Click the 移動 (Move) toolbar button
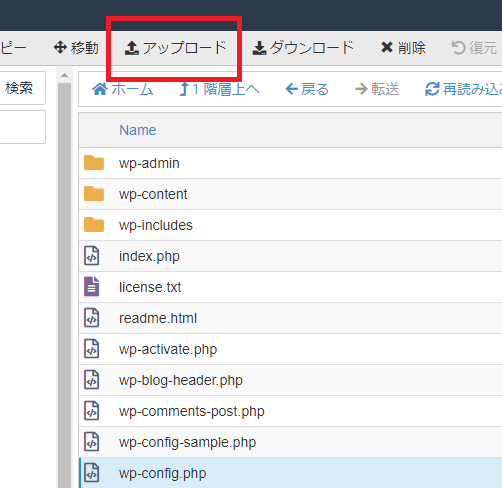 pos(76,48)
